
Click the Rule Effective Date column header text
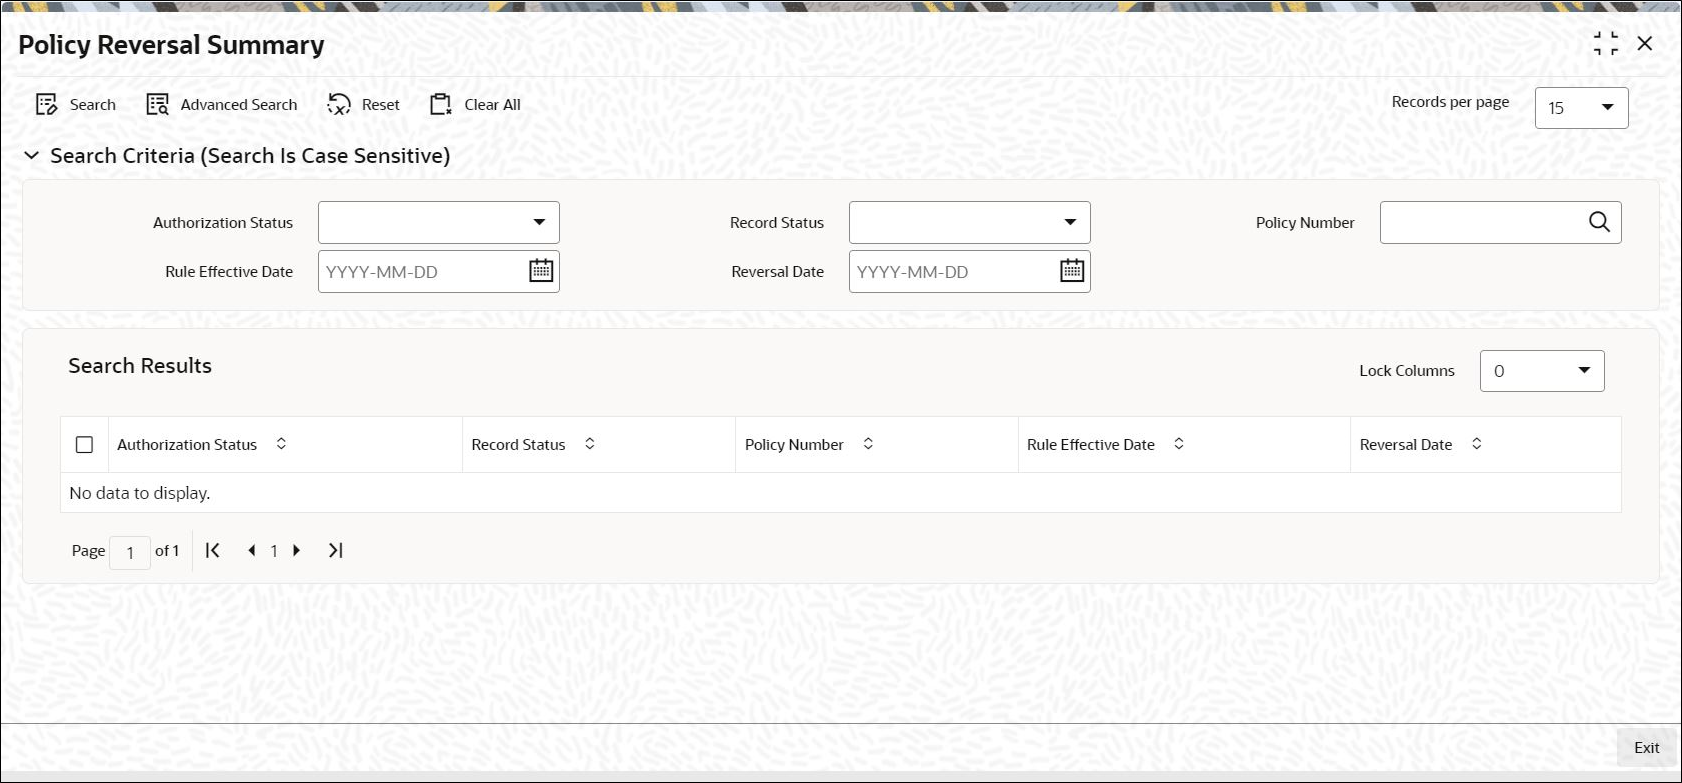coord(1091,445)
